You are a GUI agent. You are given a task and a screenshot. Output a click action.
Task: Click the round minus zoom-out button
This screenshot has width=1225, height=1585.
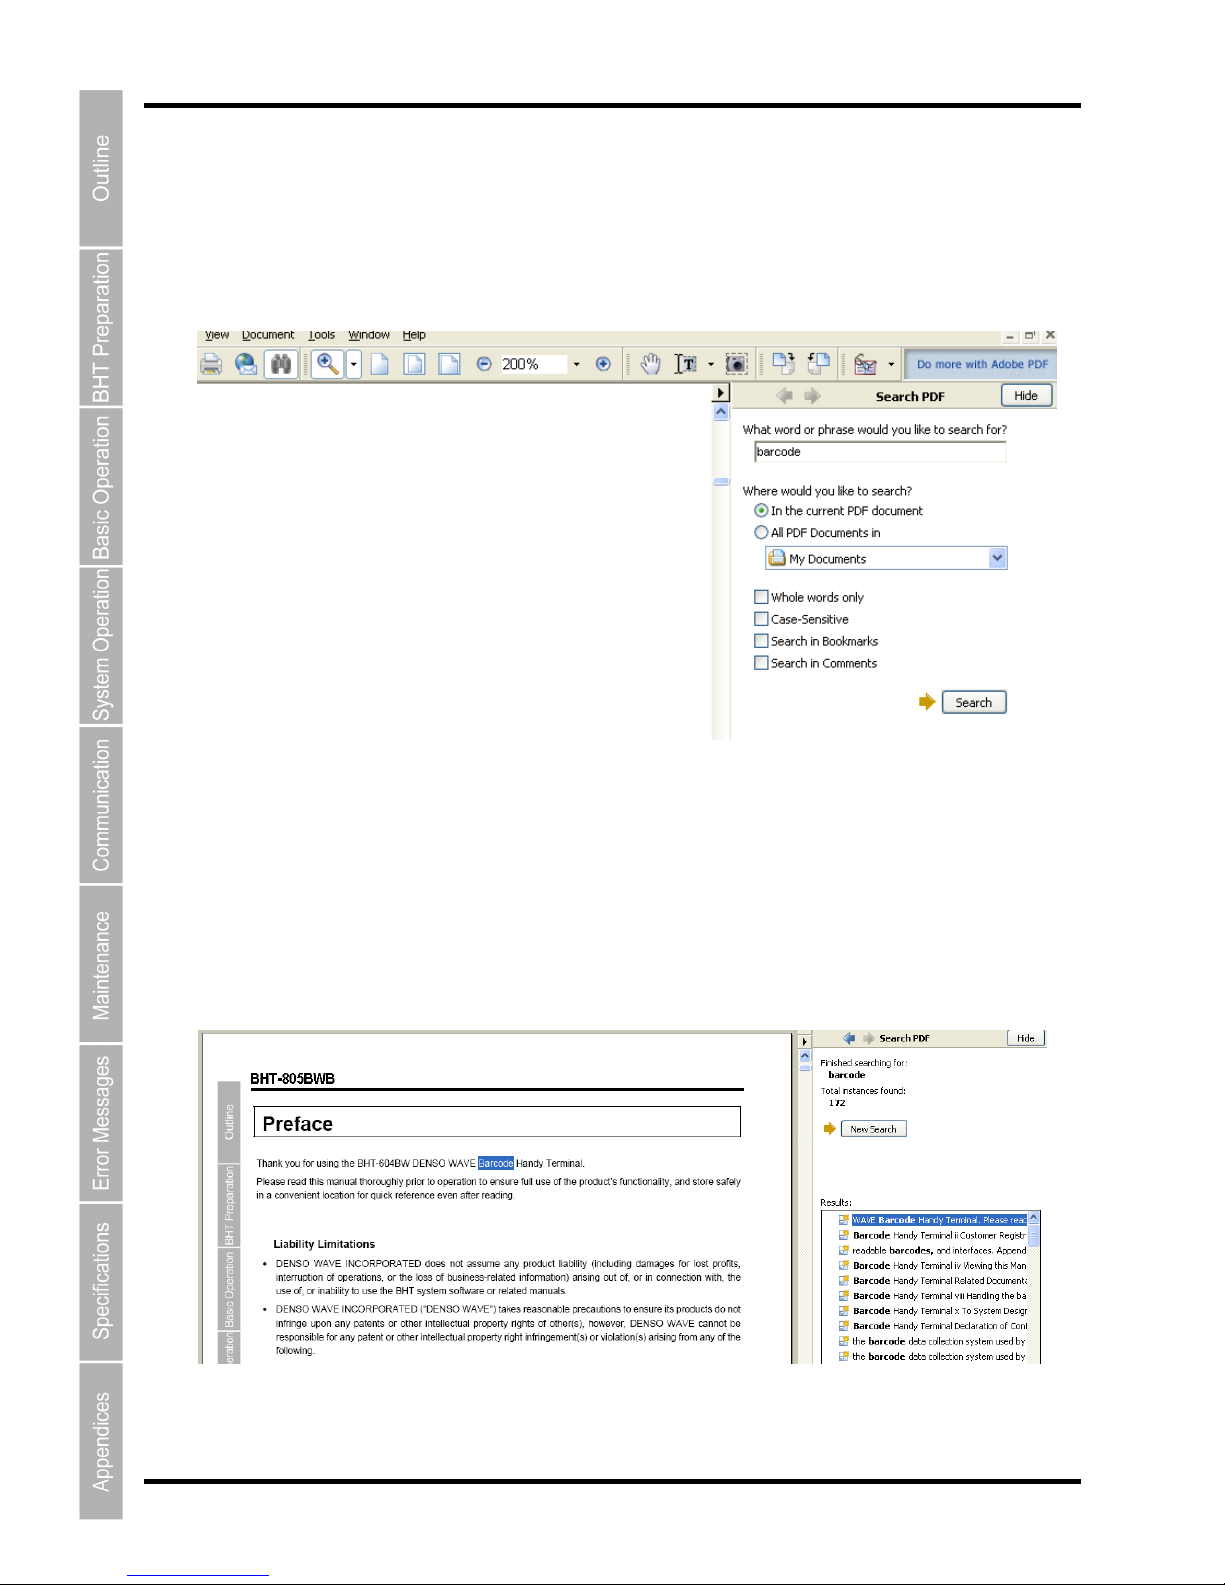coord(484,364)
